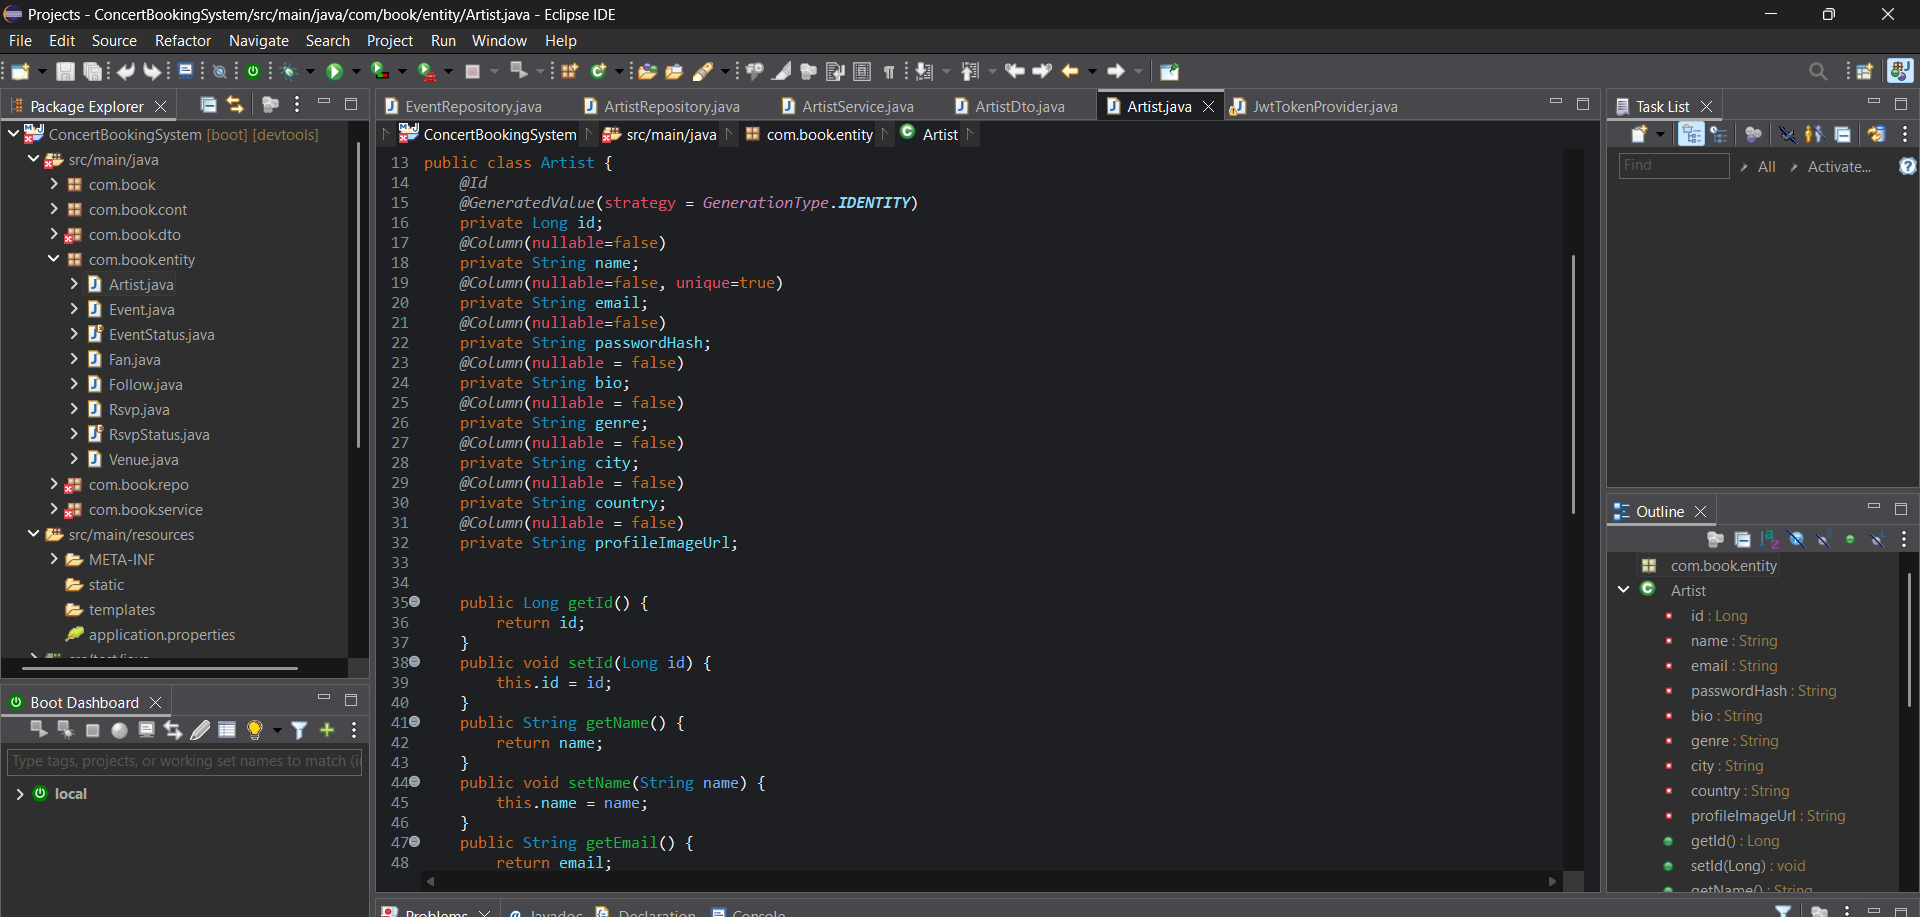This screenshot has width=1920, height=917.
Task: Click Collapse All in Package Explorer
Action: (x=208, y=105)
